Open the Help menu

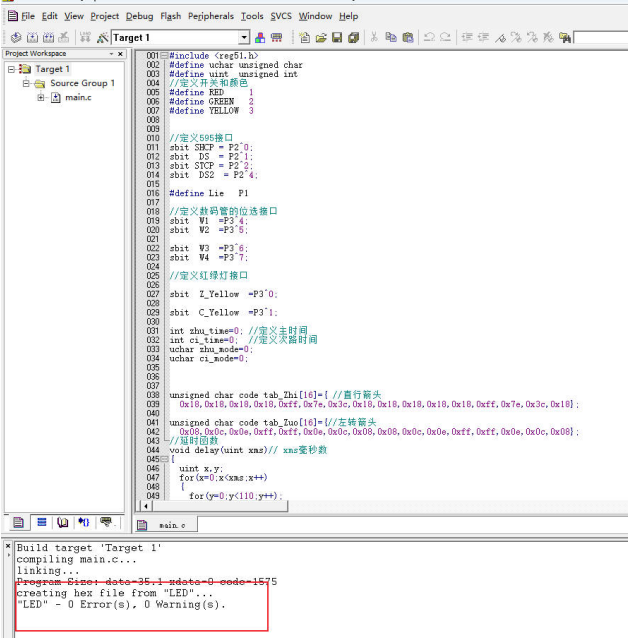click(348, 16)
